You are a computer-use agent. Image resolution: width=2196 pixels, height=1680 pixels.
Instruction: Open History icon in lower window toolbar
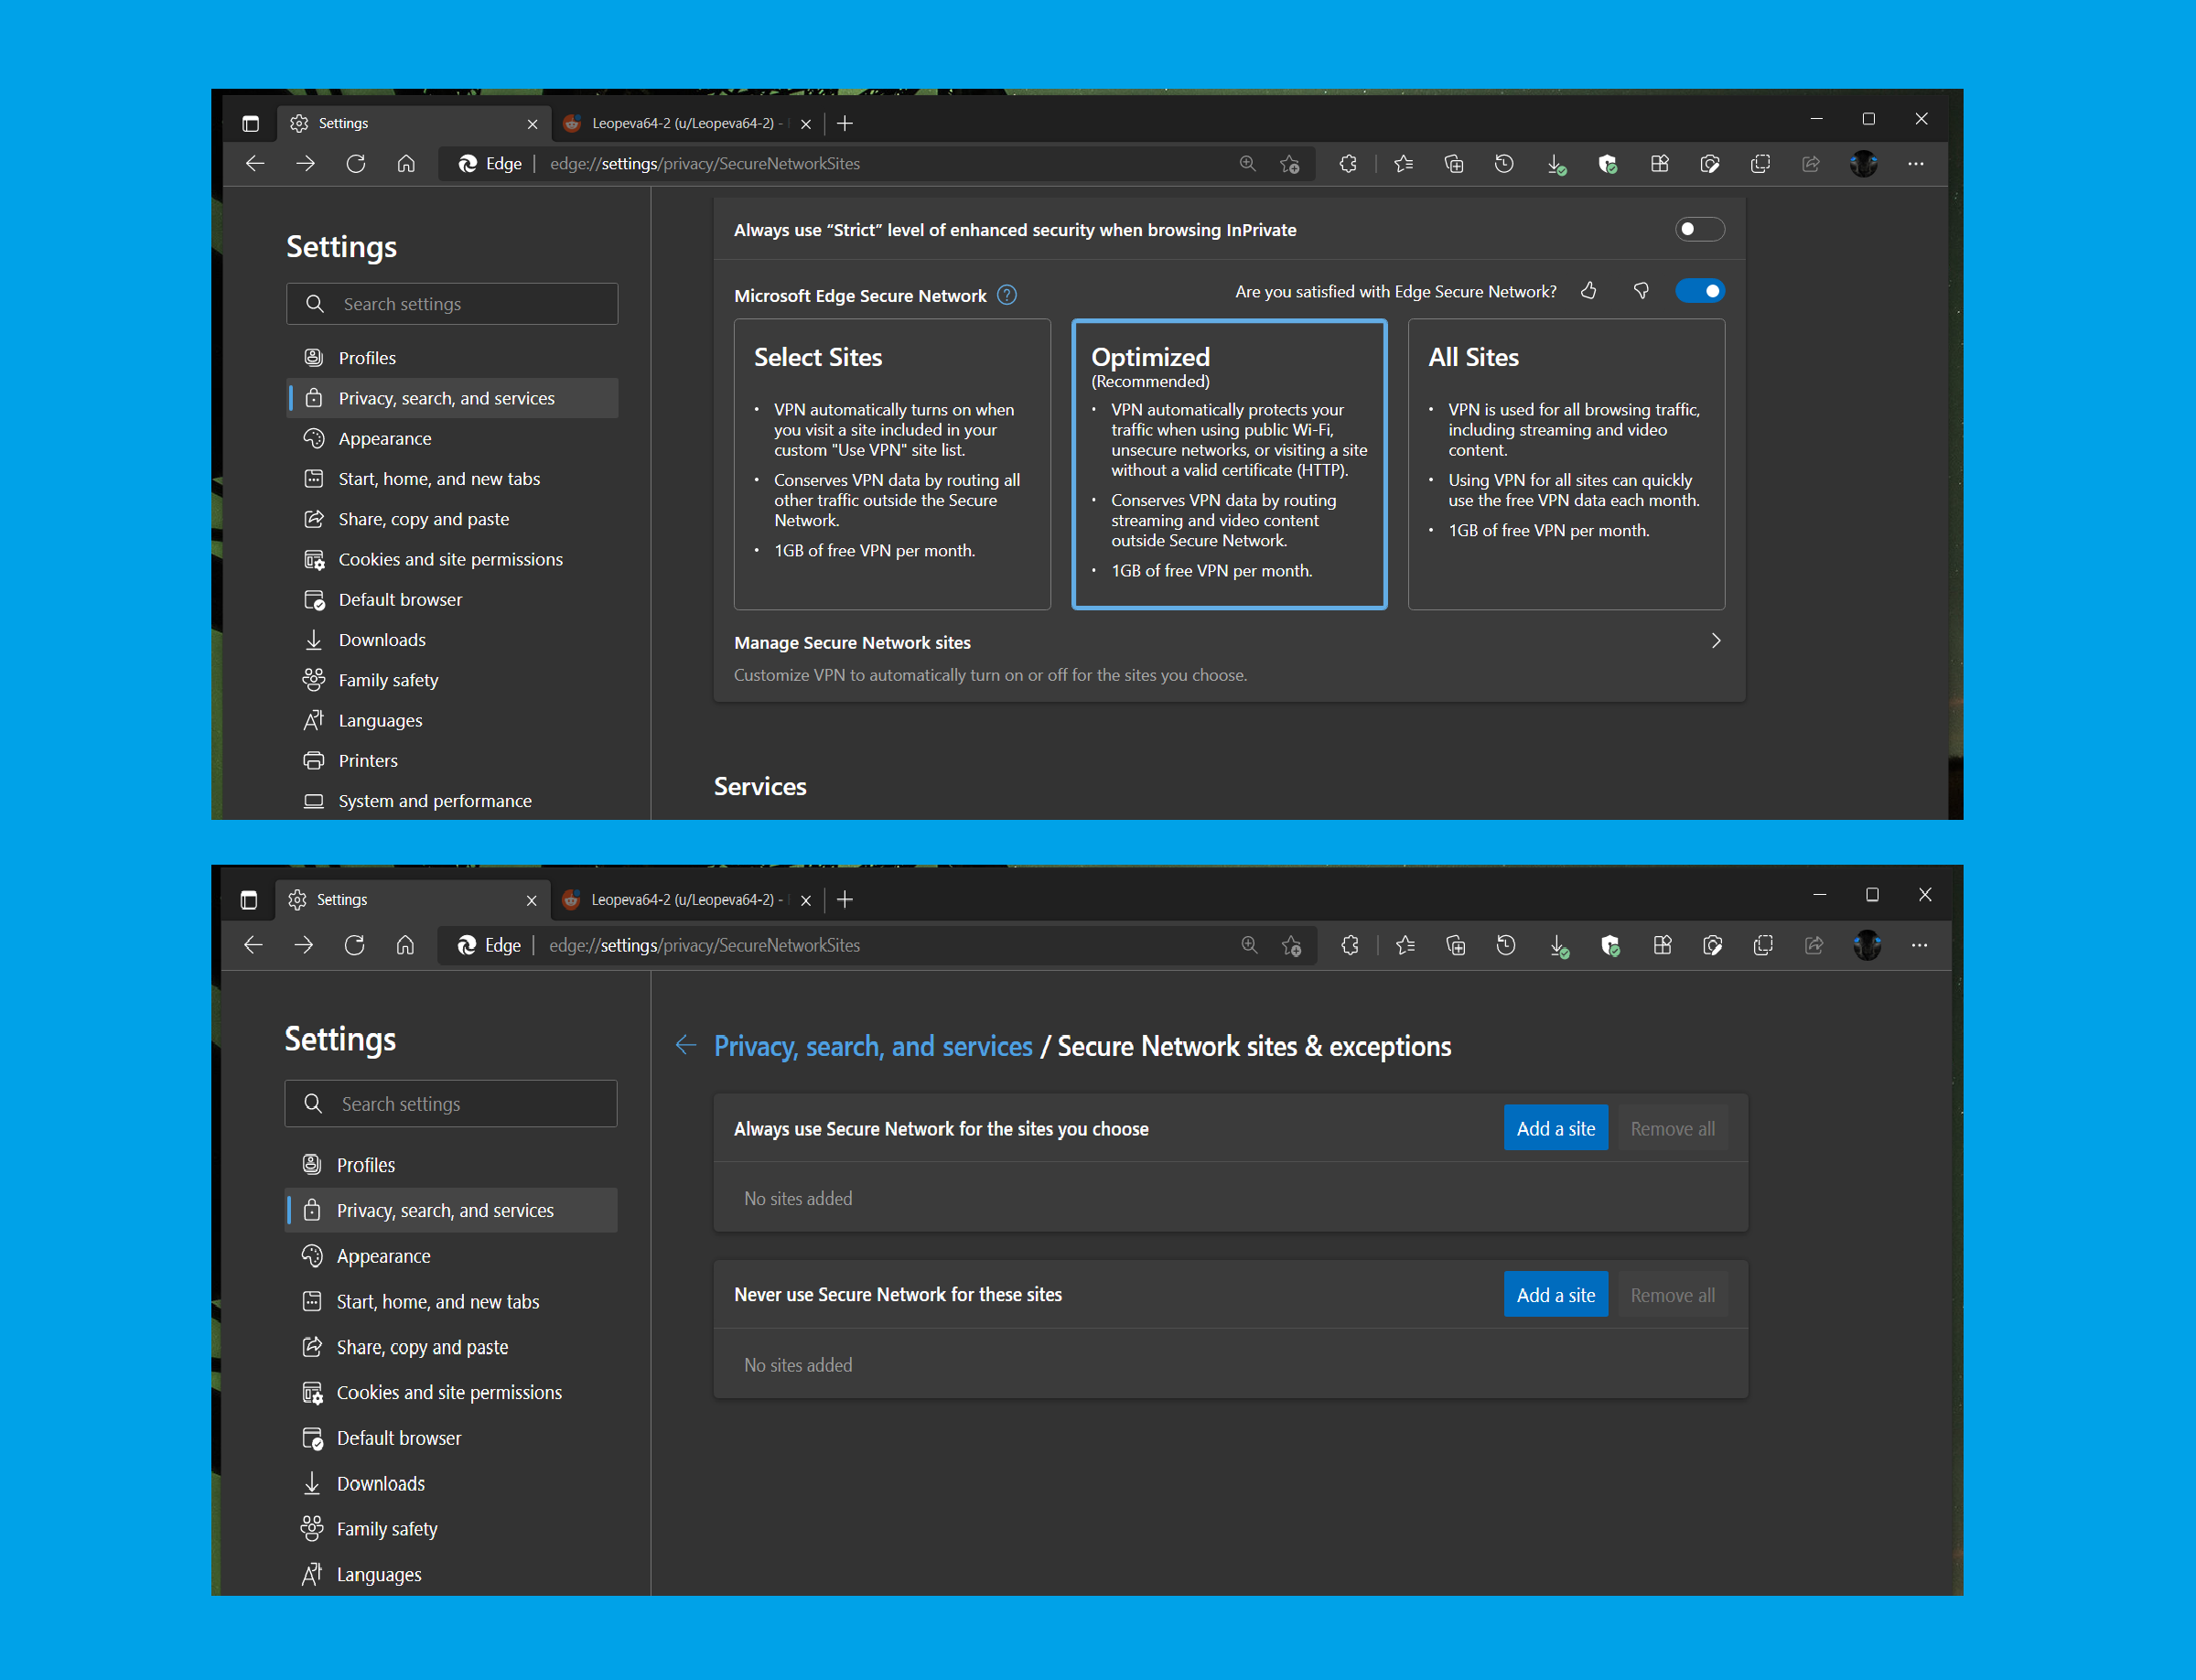pyautogui.click(x=1506, y=945)
